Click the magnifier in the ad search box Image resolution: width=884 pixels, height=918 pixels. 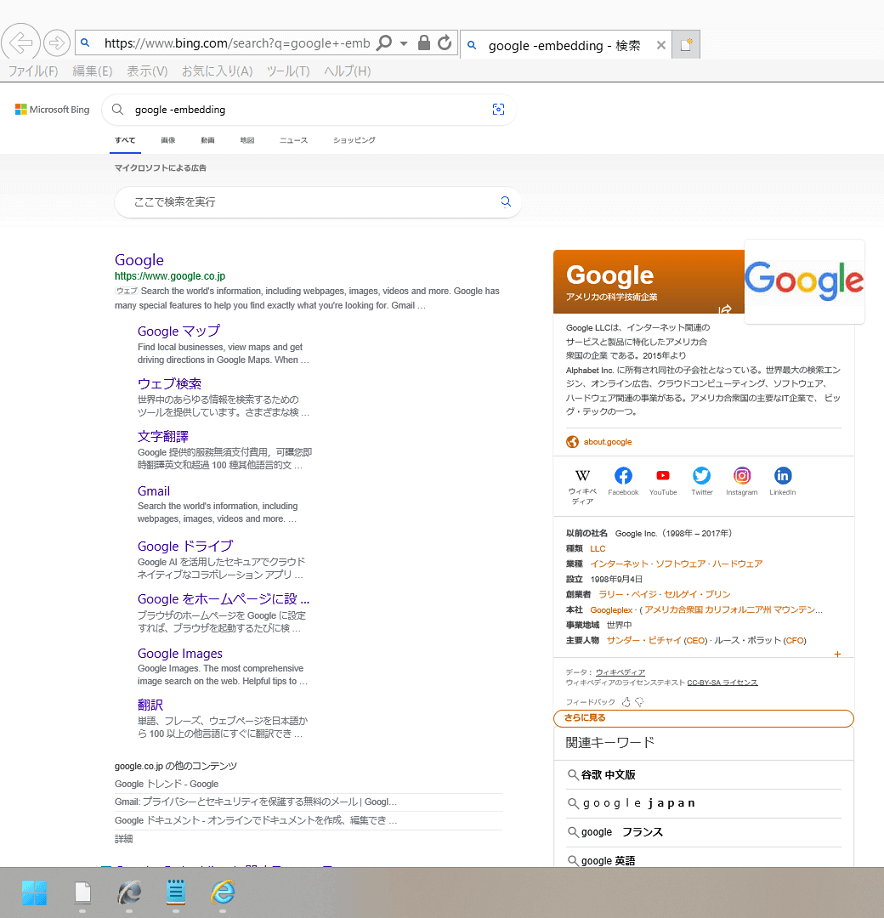click(506, 202)
